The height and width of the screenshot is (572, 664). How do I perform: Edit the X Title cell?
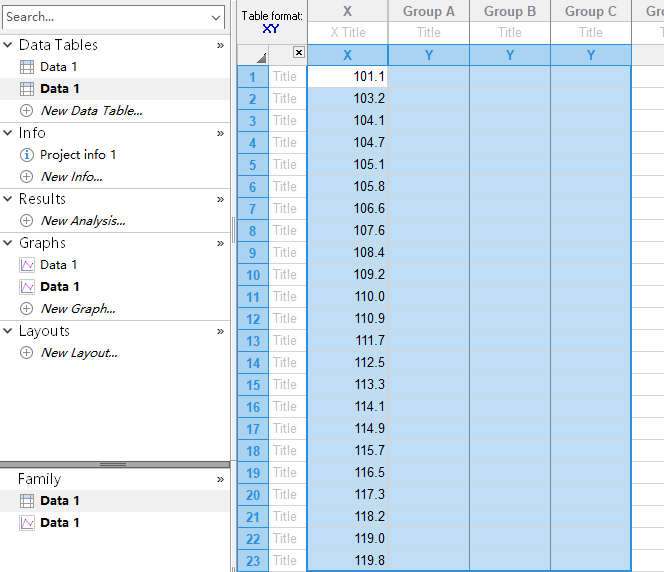pos(347,33)
